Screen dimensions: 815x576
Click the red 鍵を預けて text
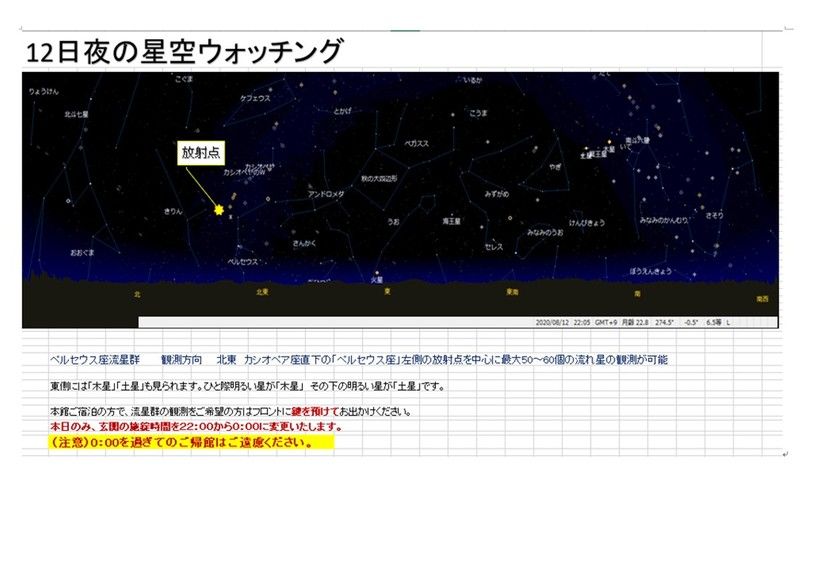[x=315, y=412]
